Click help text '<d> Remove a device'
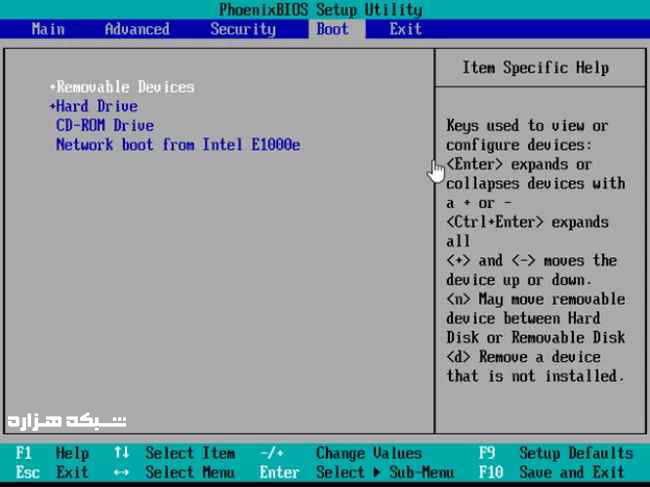The width and height of the screenshot is (650, 487). coord(523,357)
